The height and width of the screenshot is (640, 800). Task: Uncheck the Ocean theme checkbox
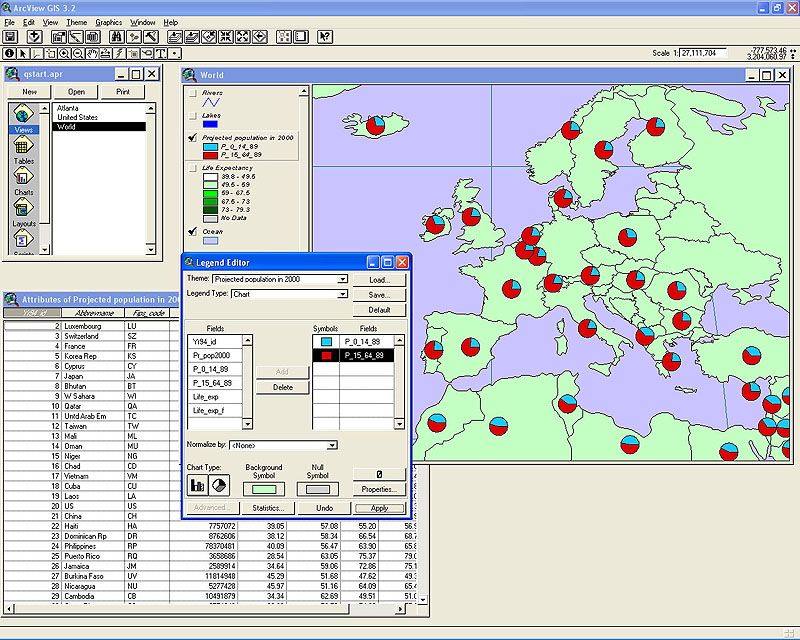(x=192, y=231)
